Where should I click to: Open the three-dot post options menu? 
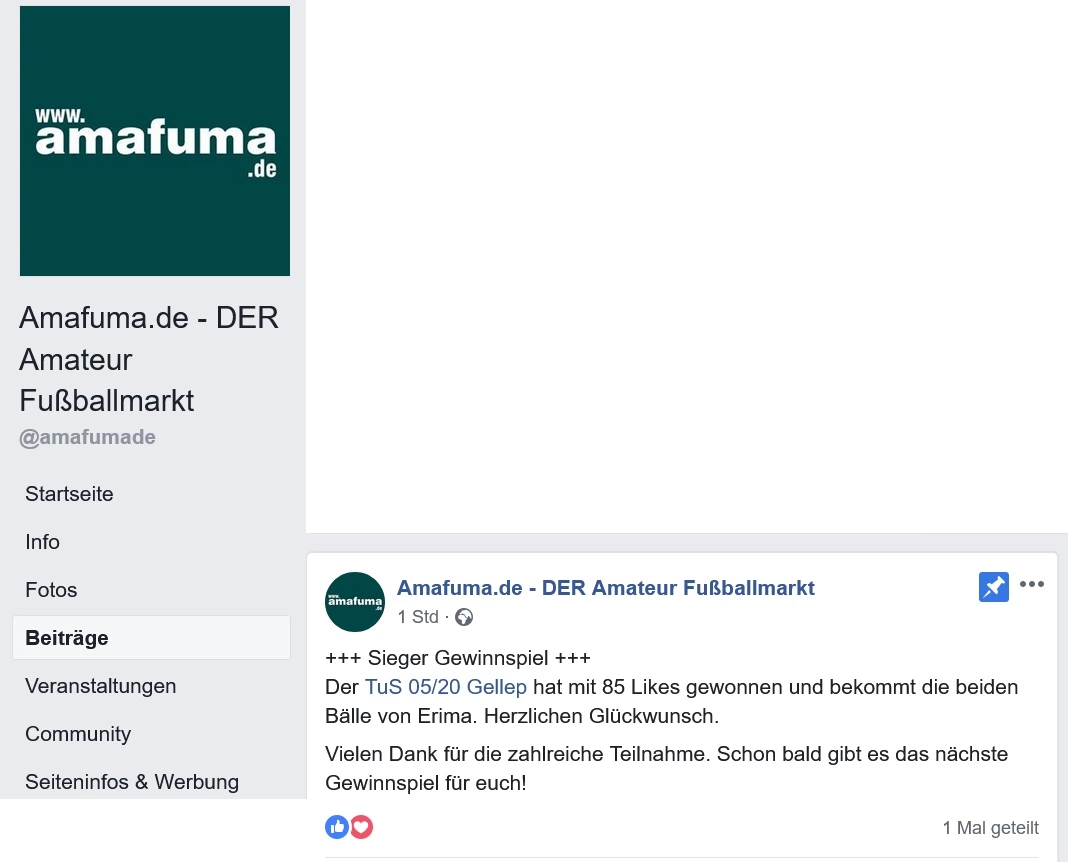[x=1031, y=585]
